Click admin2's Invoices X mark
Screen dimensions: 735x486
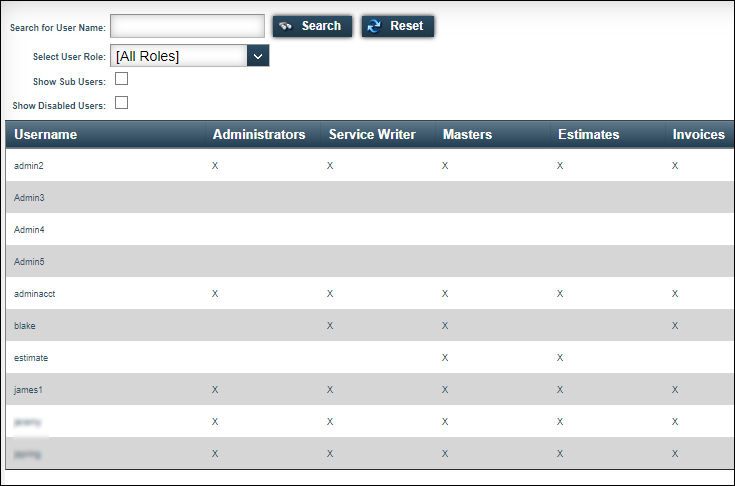coord(675,165)
